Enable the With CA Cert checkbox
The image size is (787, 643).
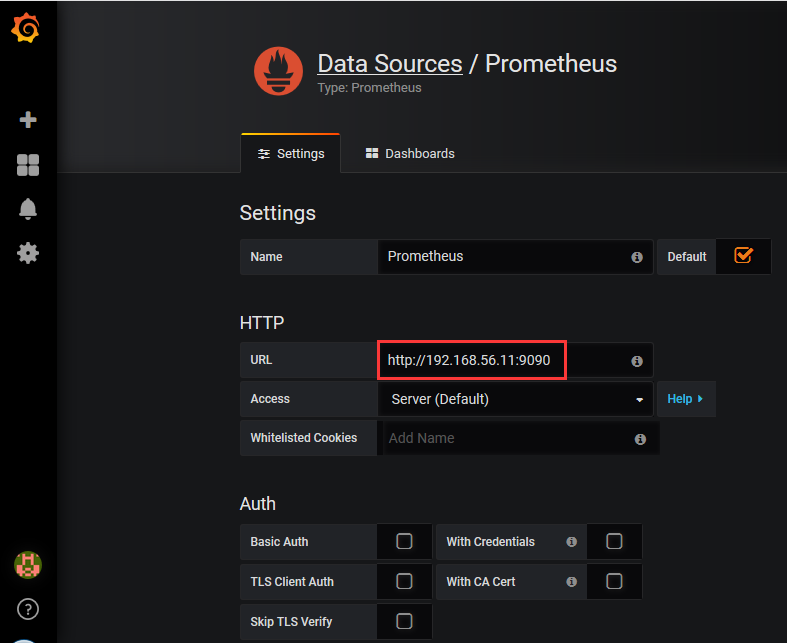[x=614, y=581]
